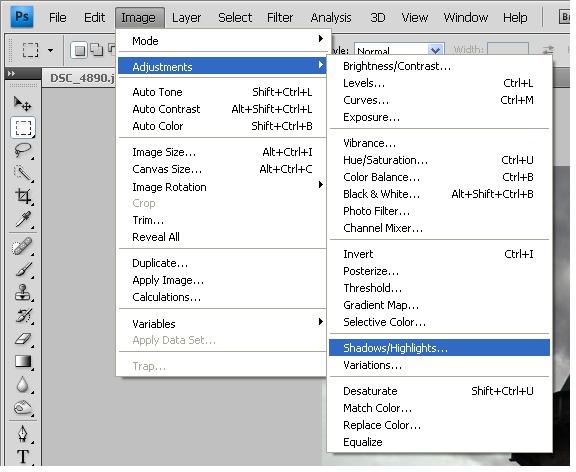The width and height of the screenshot is (576, 472).
Task: Open the Layer menu
Action: click(x=186, y=17)
